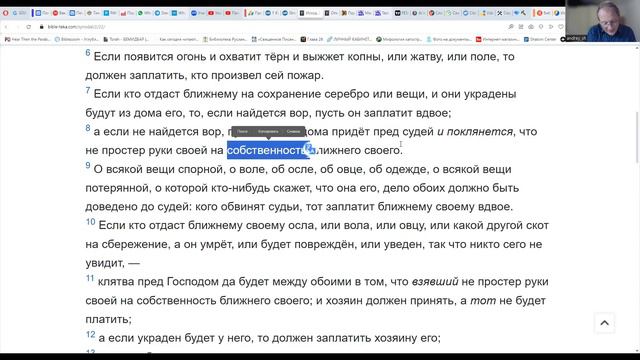Open Мифология bookmark with green icon
This screenshot has height=360, width=640.
point(399,39)
